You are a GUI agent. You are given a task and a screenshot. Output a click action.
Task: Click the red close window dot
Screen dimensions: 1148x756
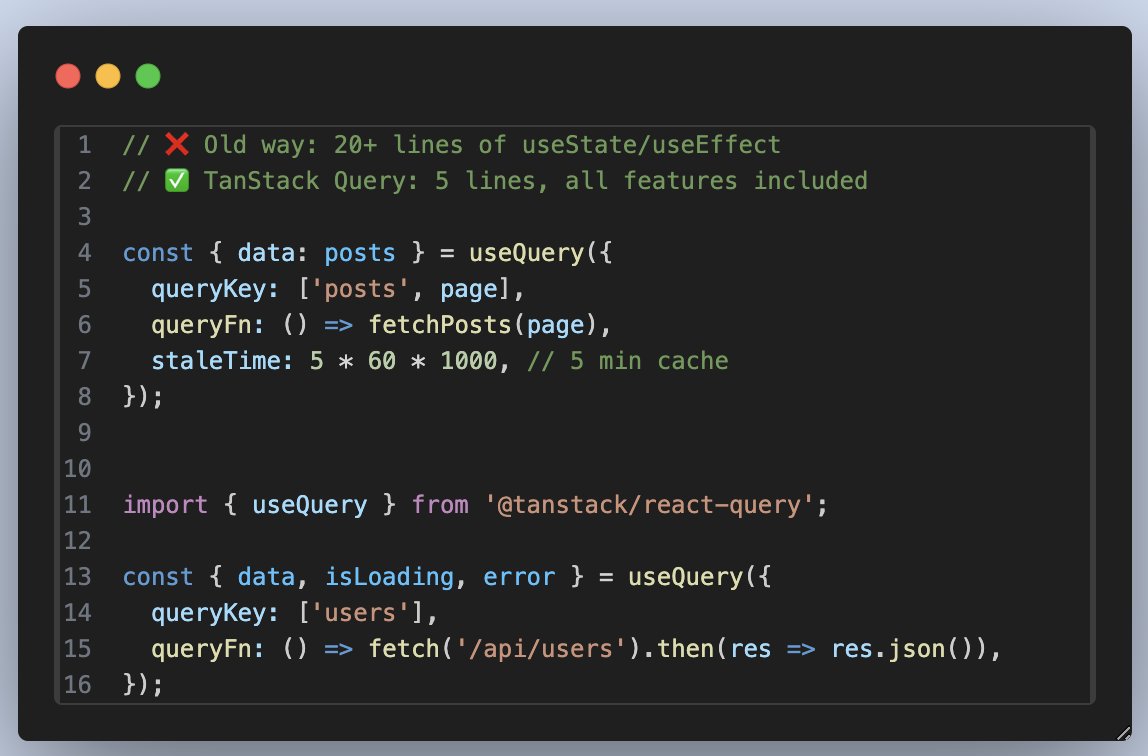click(x=68, y=76)
